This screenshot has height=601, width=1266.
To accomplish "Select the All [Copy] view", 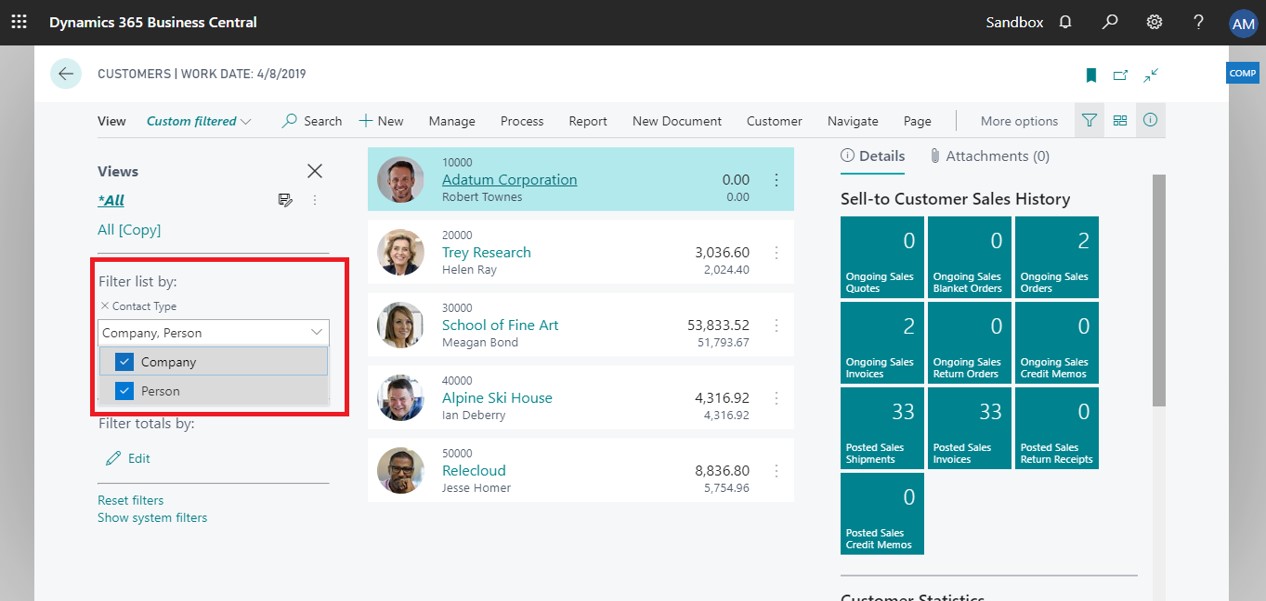I will pyautogui.click(x=129, y=230).
